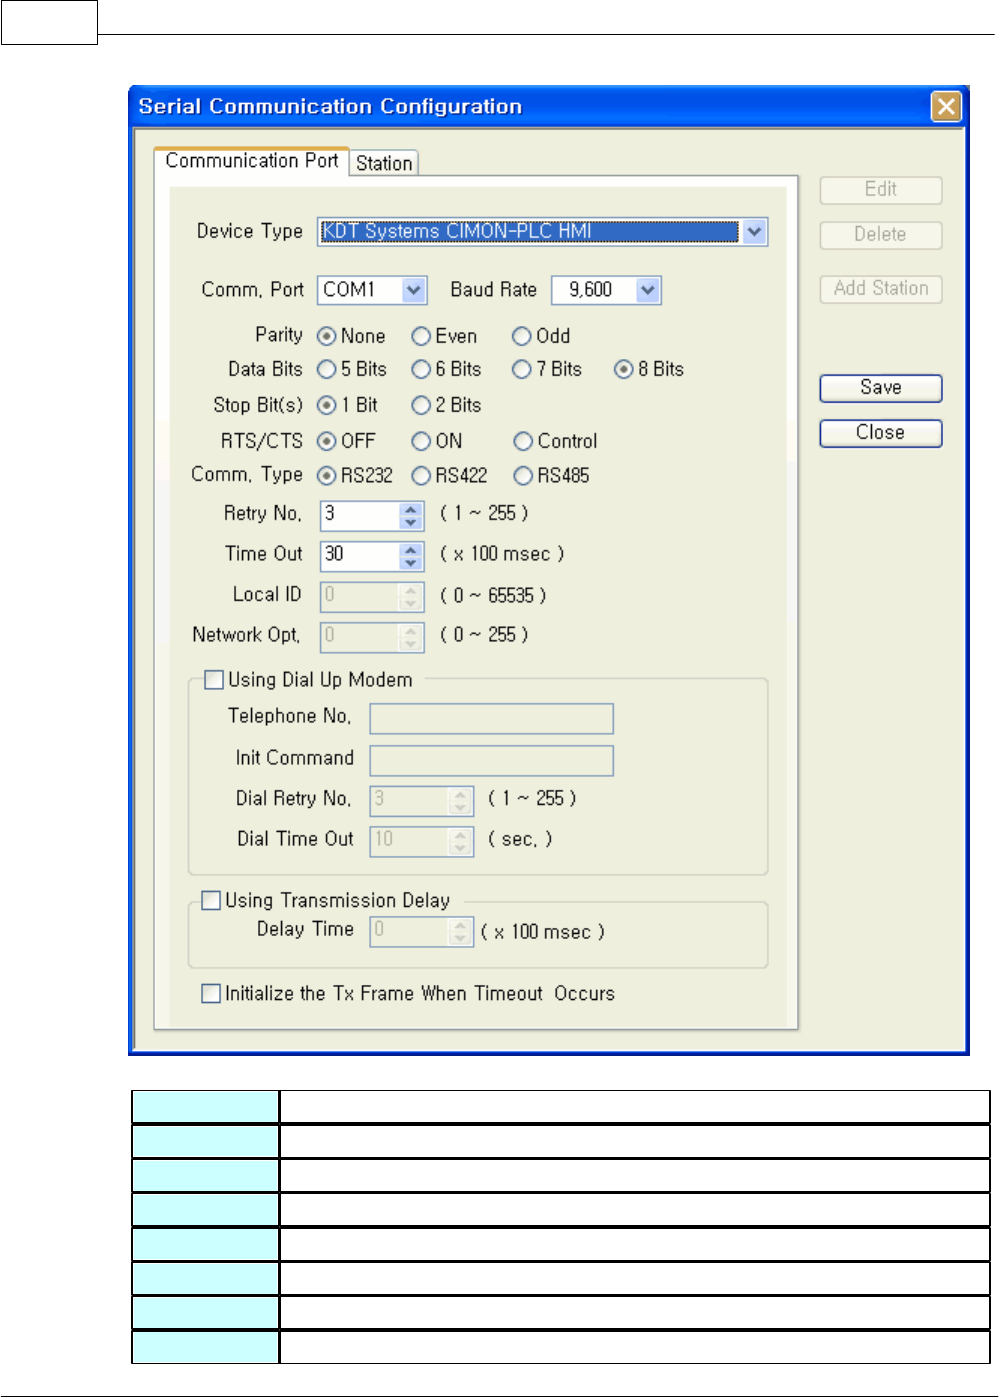Click the Save button
999x1397 pixels.
880,388
